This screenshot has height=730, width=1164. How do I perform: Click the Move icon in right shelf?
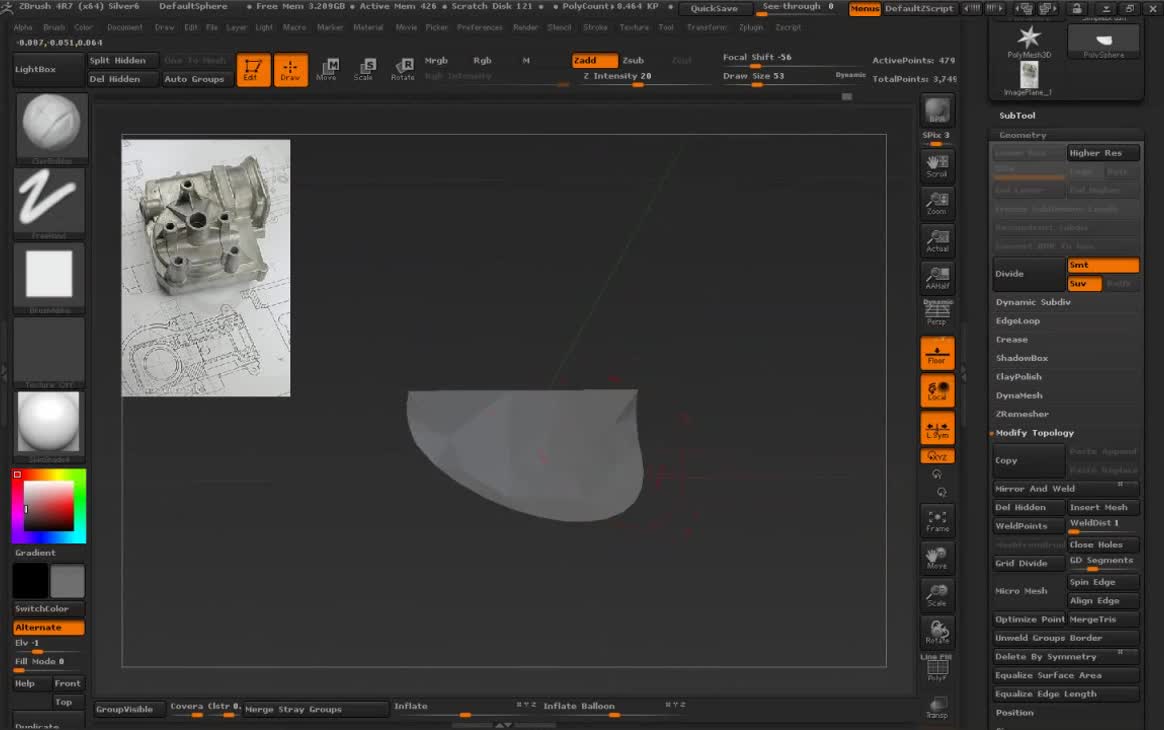point(937,558)
